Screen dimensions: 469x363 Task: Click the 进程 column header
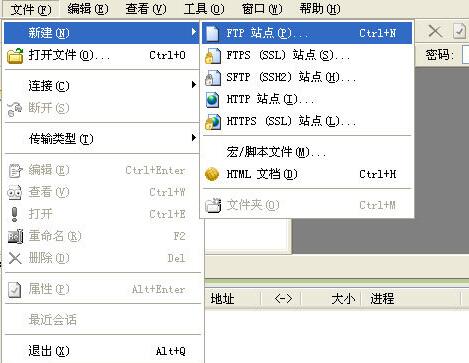(x=412, y=298)
